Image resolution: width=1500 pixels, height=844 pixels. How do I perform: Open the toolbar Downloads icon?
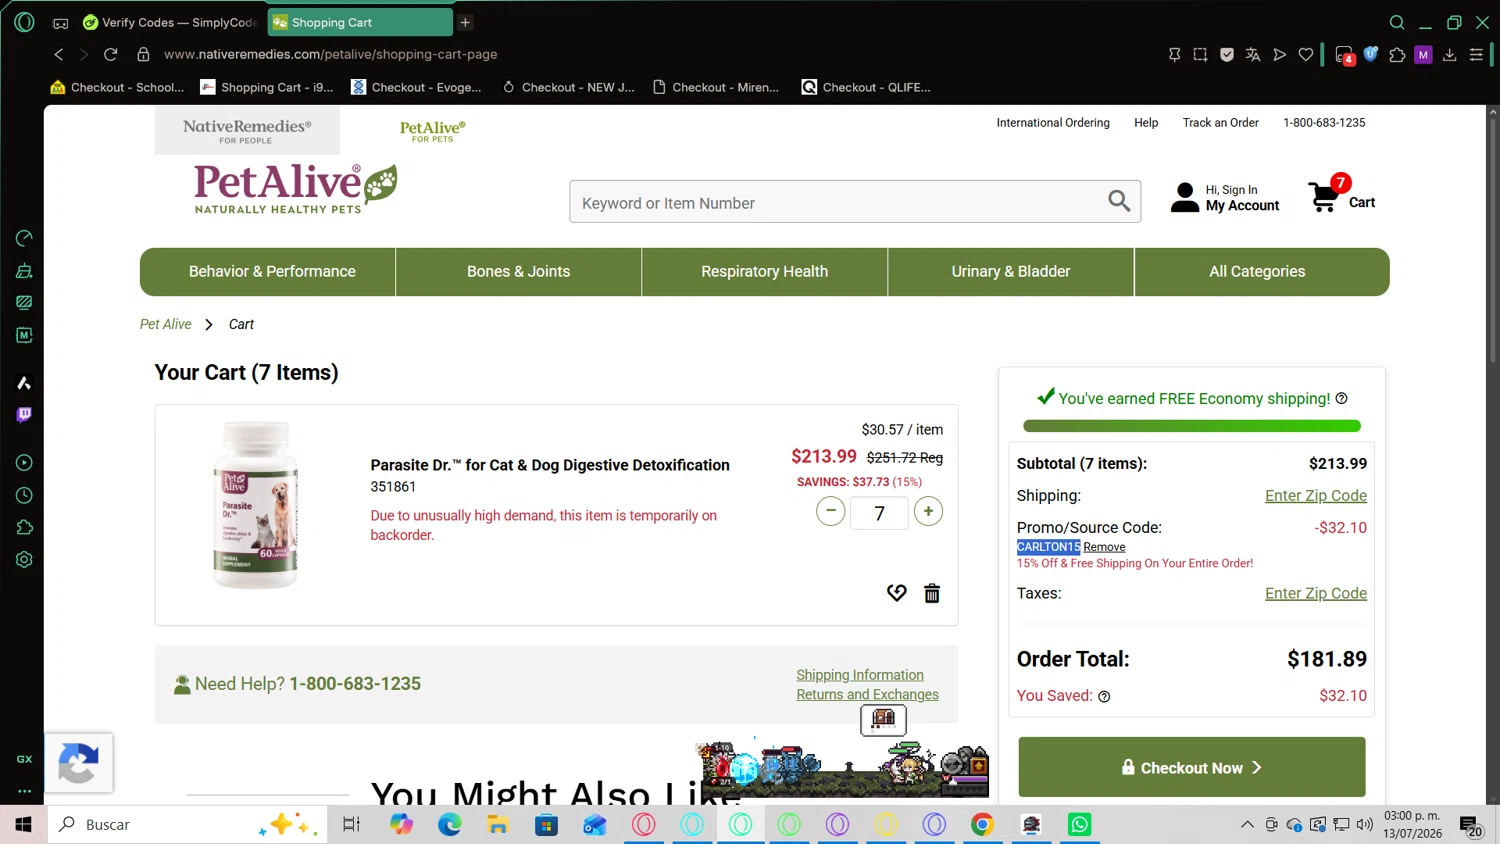tap(1449, 55)
